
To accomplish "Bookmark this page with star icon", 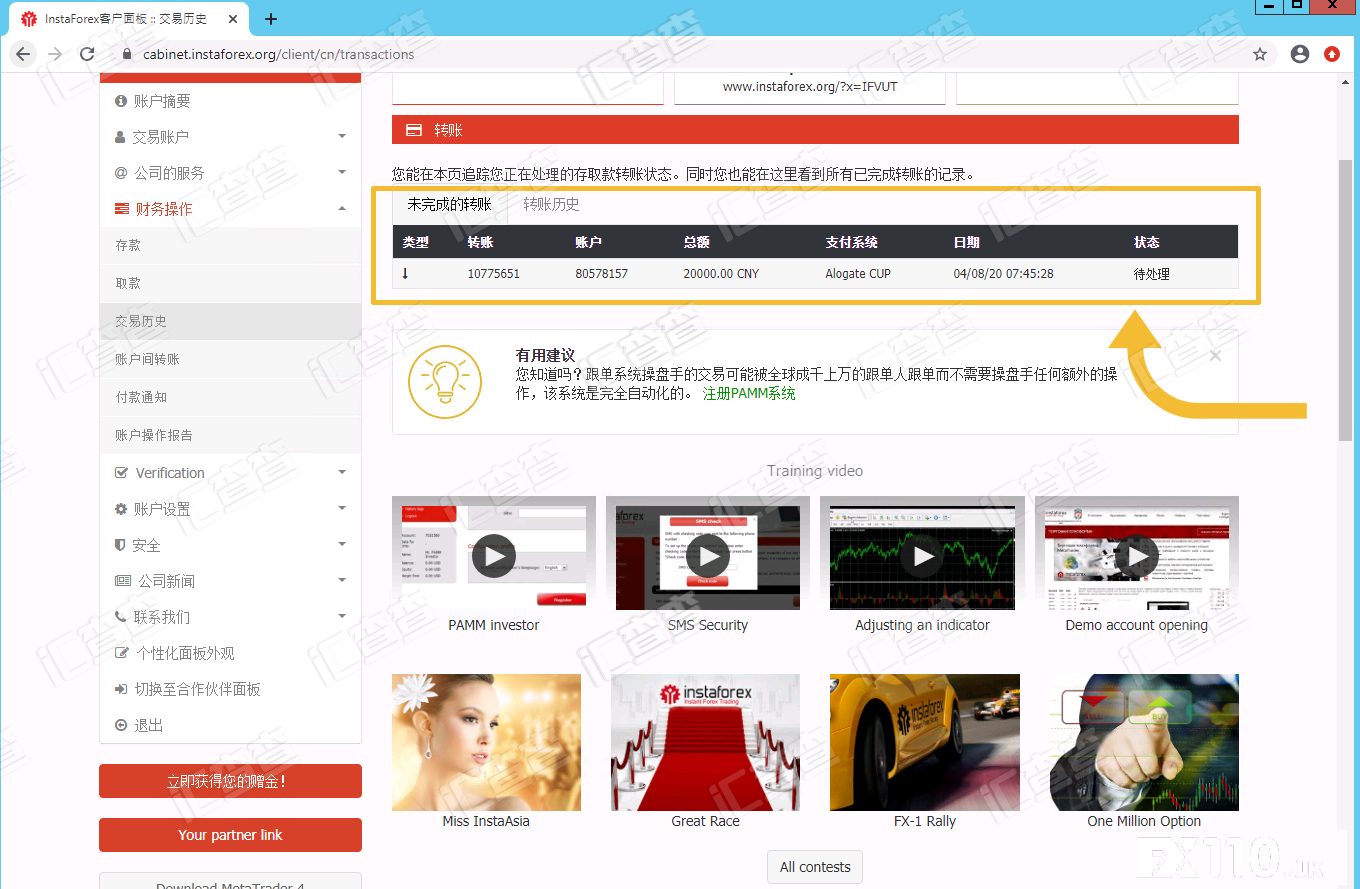I will (1260, 54).
